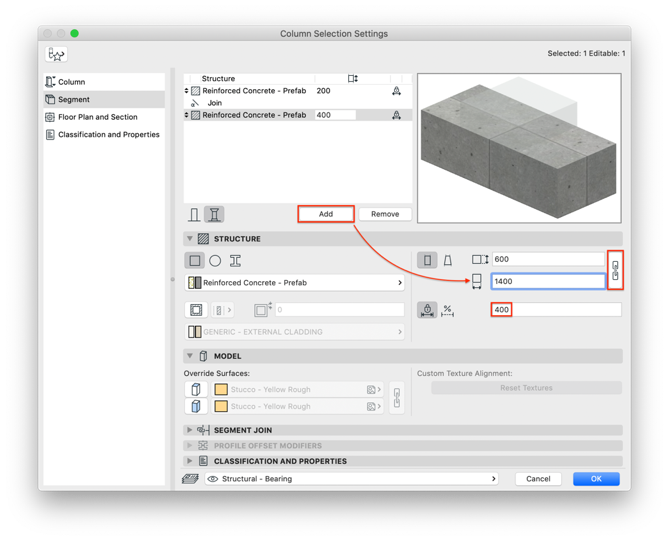Choose the I-beam complex profile icon

(235, 261)
